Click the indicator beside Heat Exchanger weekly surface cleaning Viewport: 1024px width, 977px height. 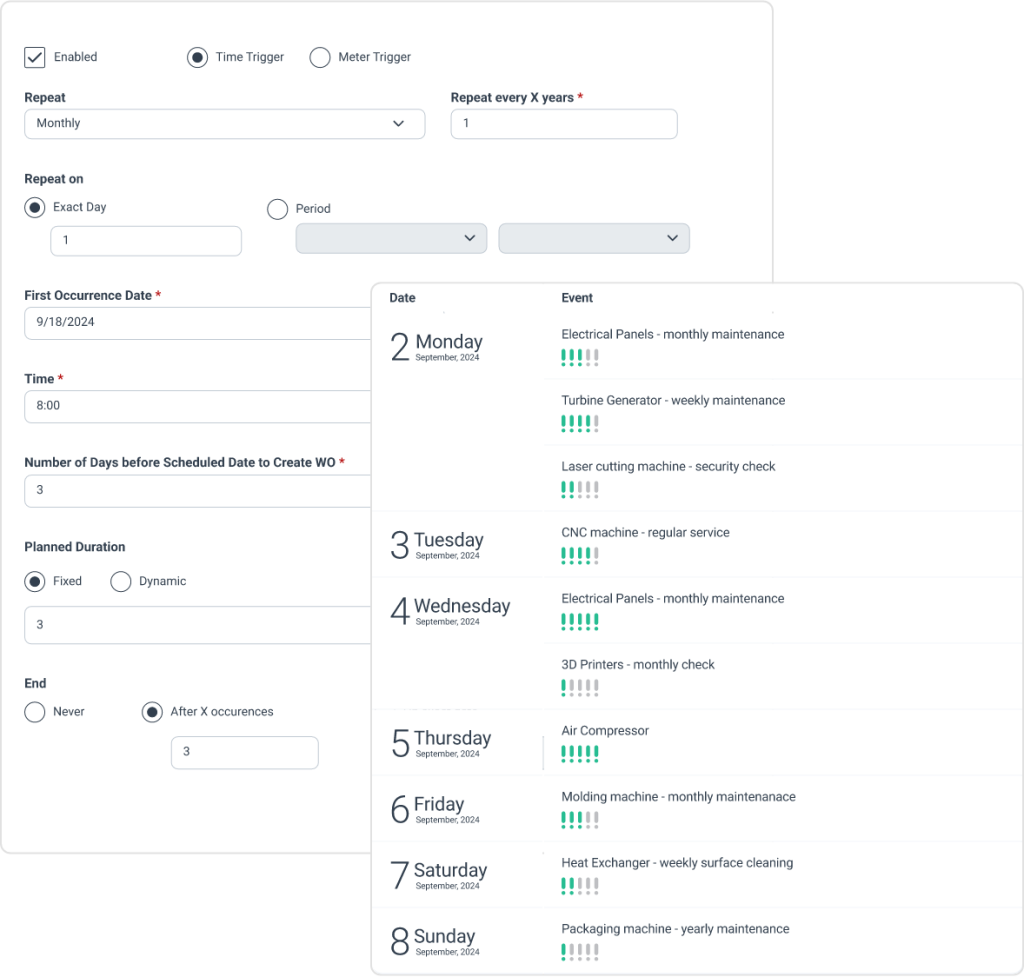(x=580, y=885)
